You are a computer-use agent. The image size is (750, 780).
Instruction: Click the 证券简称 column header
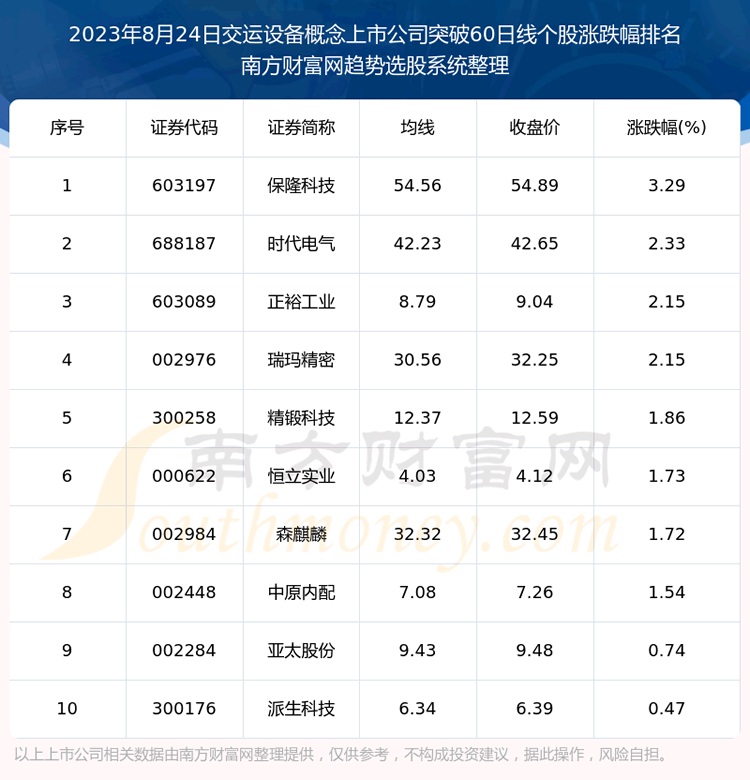(301, 128)
